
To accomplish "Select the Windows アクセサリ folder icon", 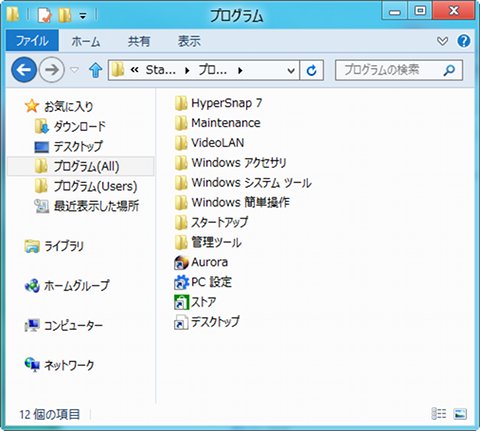I will tap(181, 163).
